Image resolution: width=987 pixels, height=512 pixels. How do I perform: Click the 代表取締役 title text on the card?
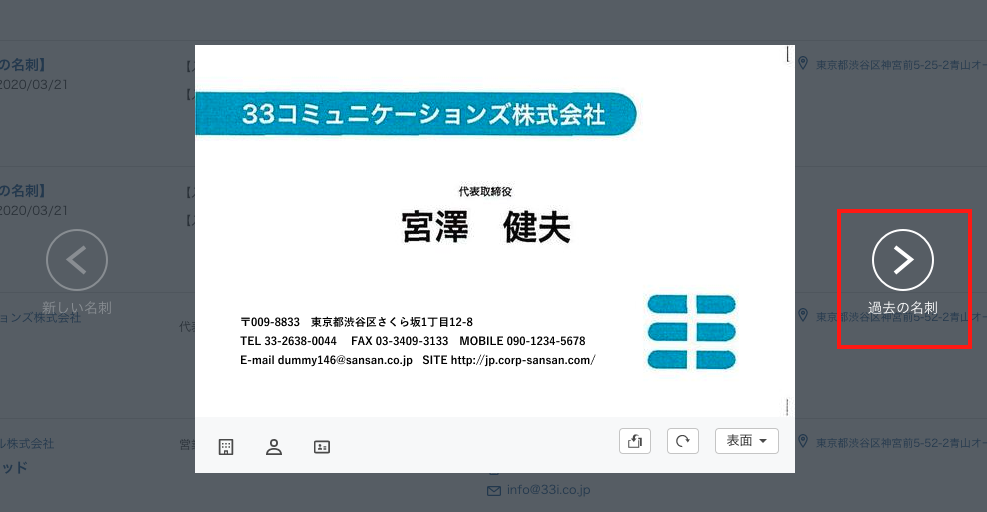(x=485, y=191)
